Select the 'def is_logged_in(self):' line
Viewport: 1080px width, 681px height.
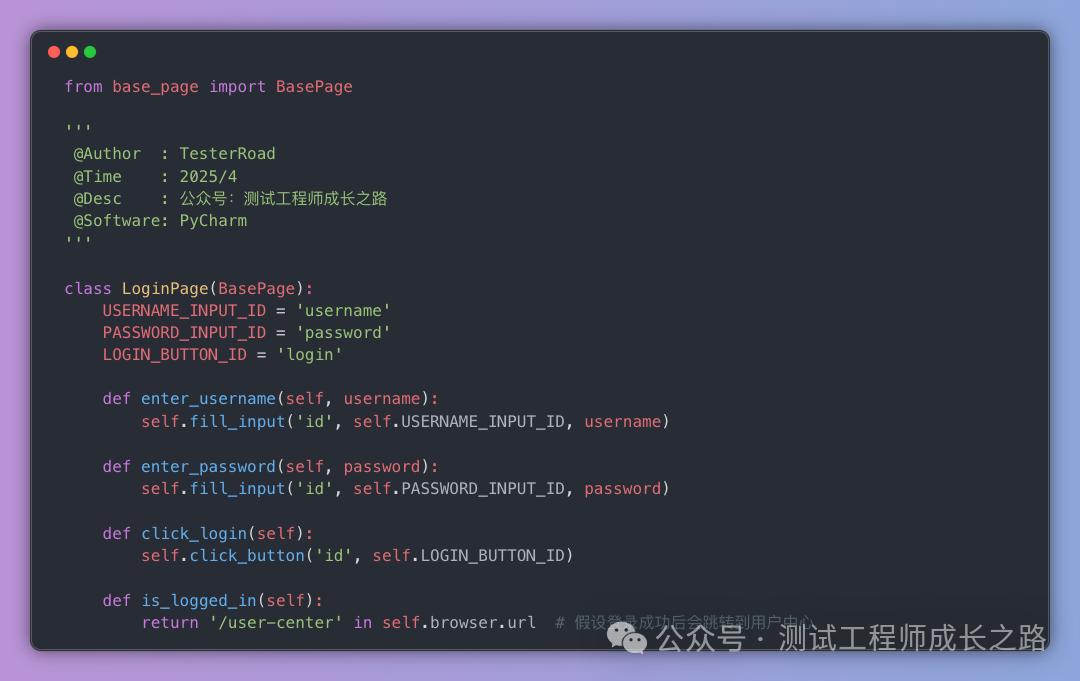click(x=213, y=600)
